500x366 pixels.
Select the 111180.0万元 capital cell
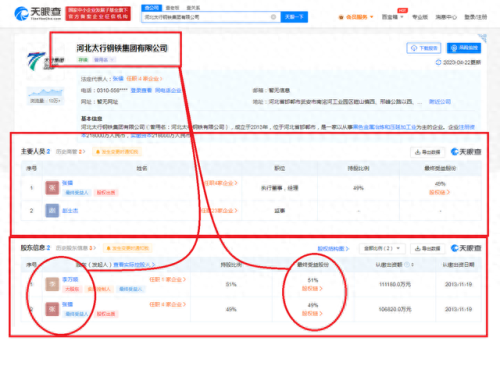(395, 284)
